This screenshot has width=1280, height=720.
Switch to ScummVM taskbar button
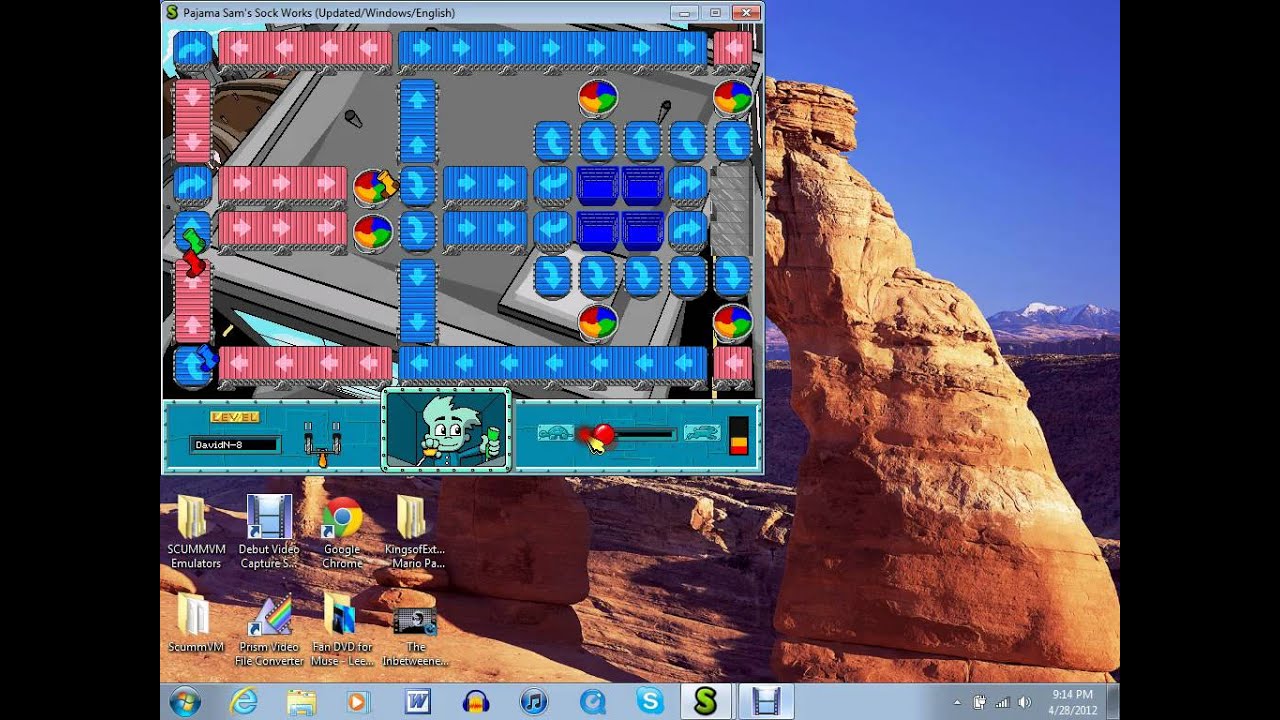707,702
